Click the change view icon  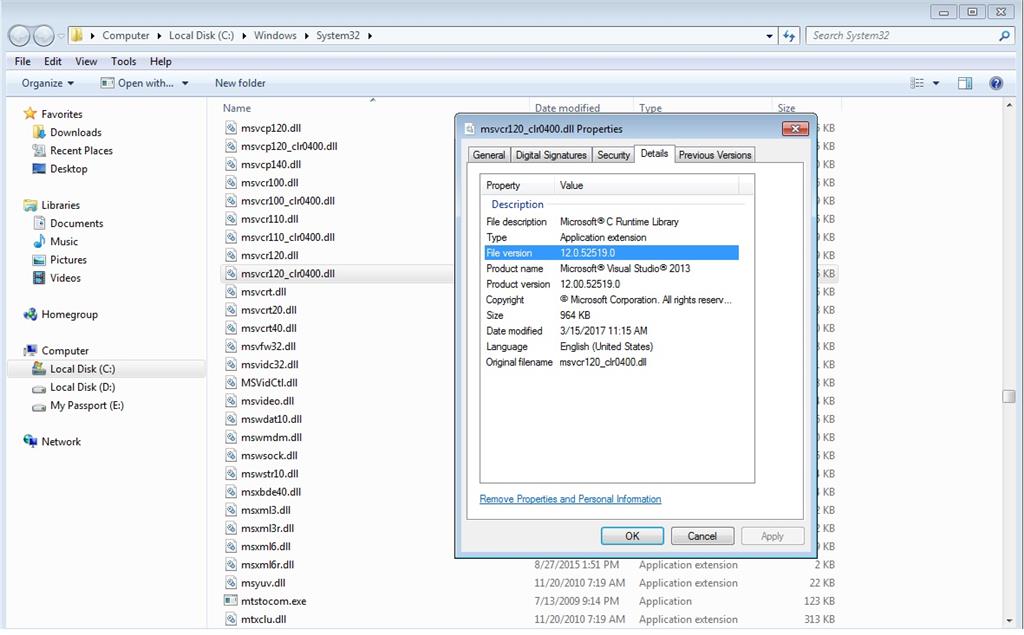click(x=917, y=83)
